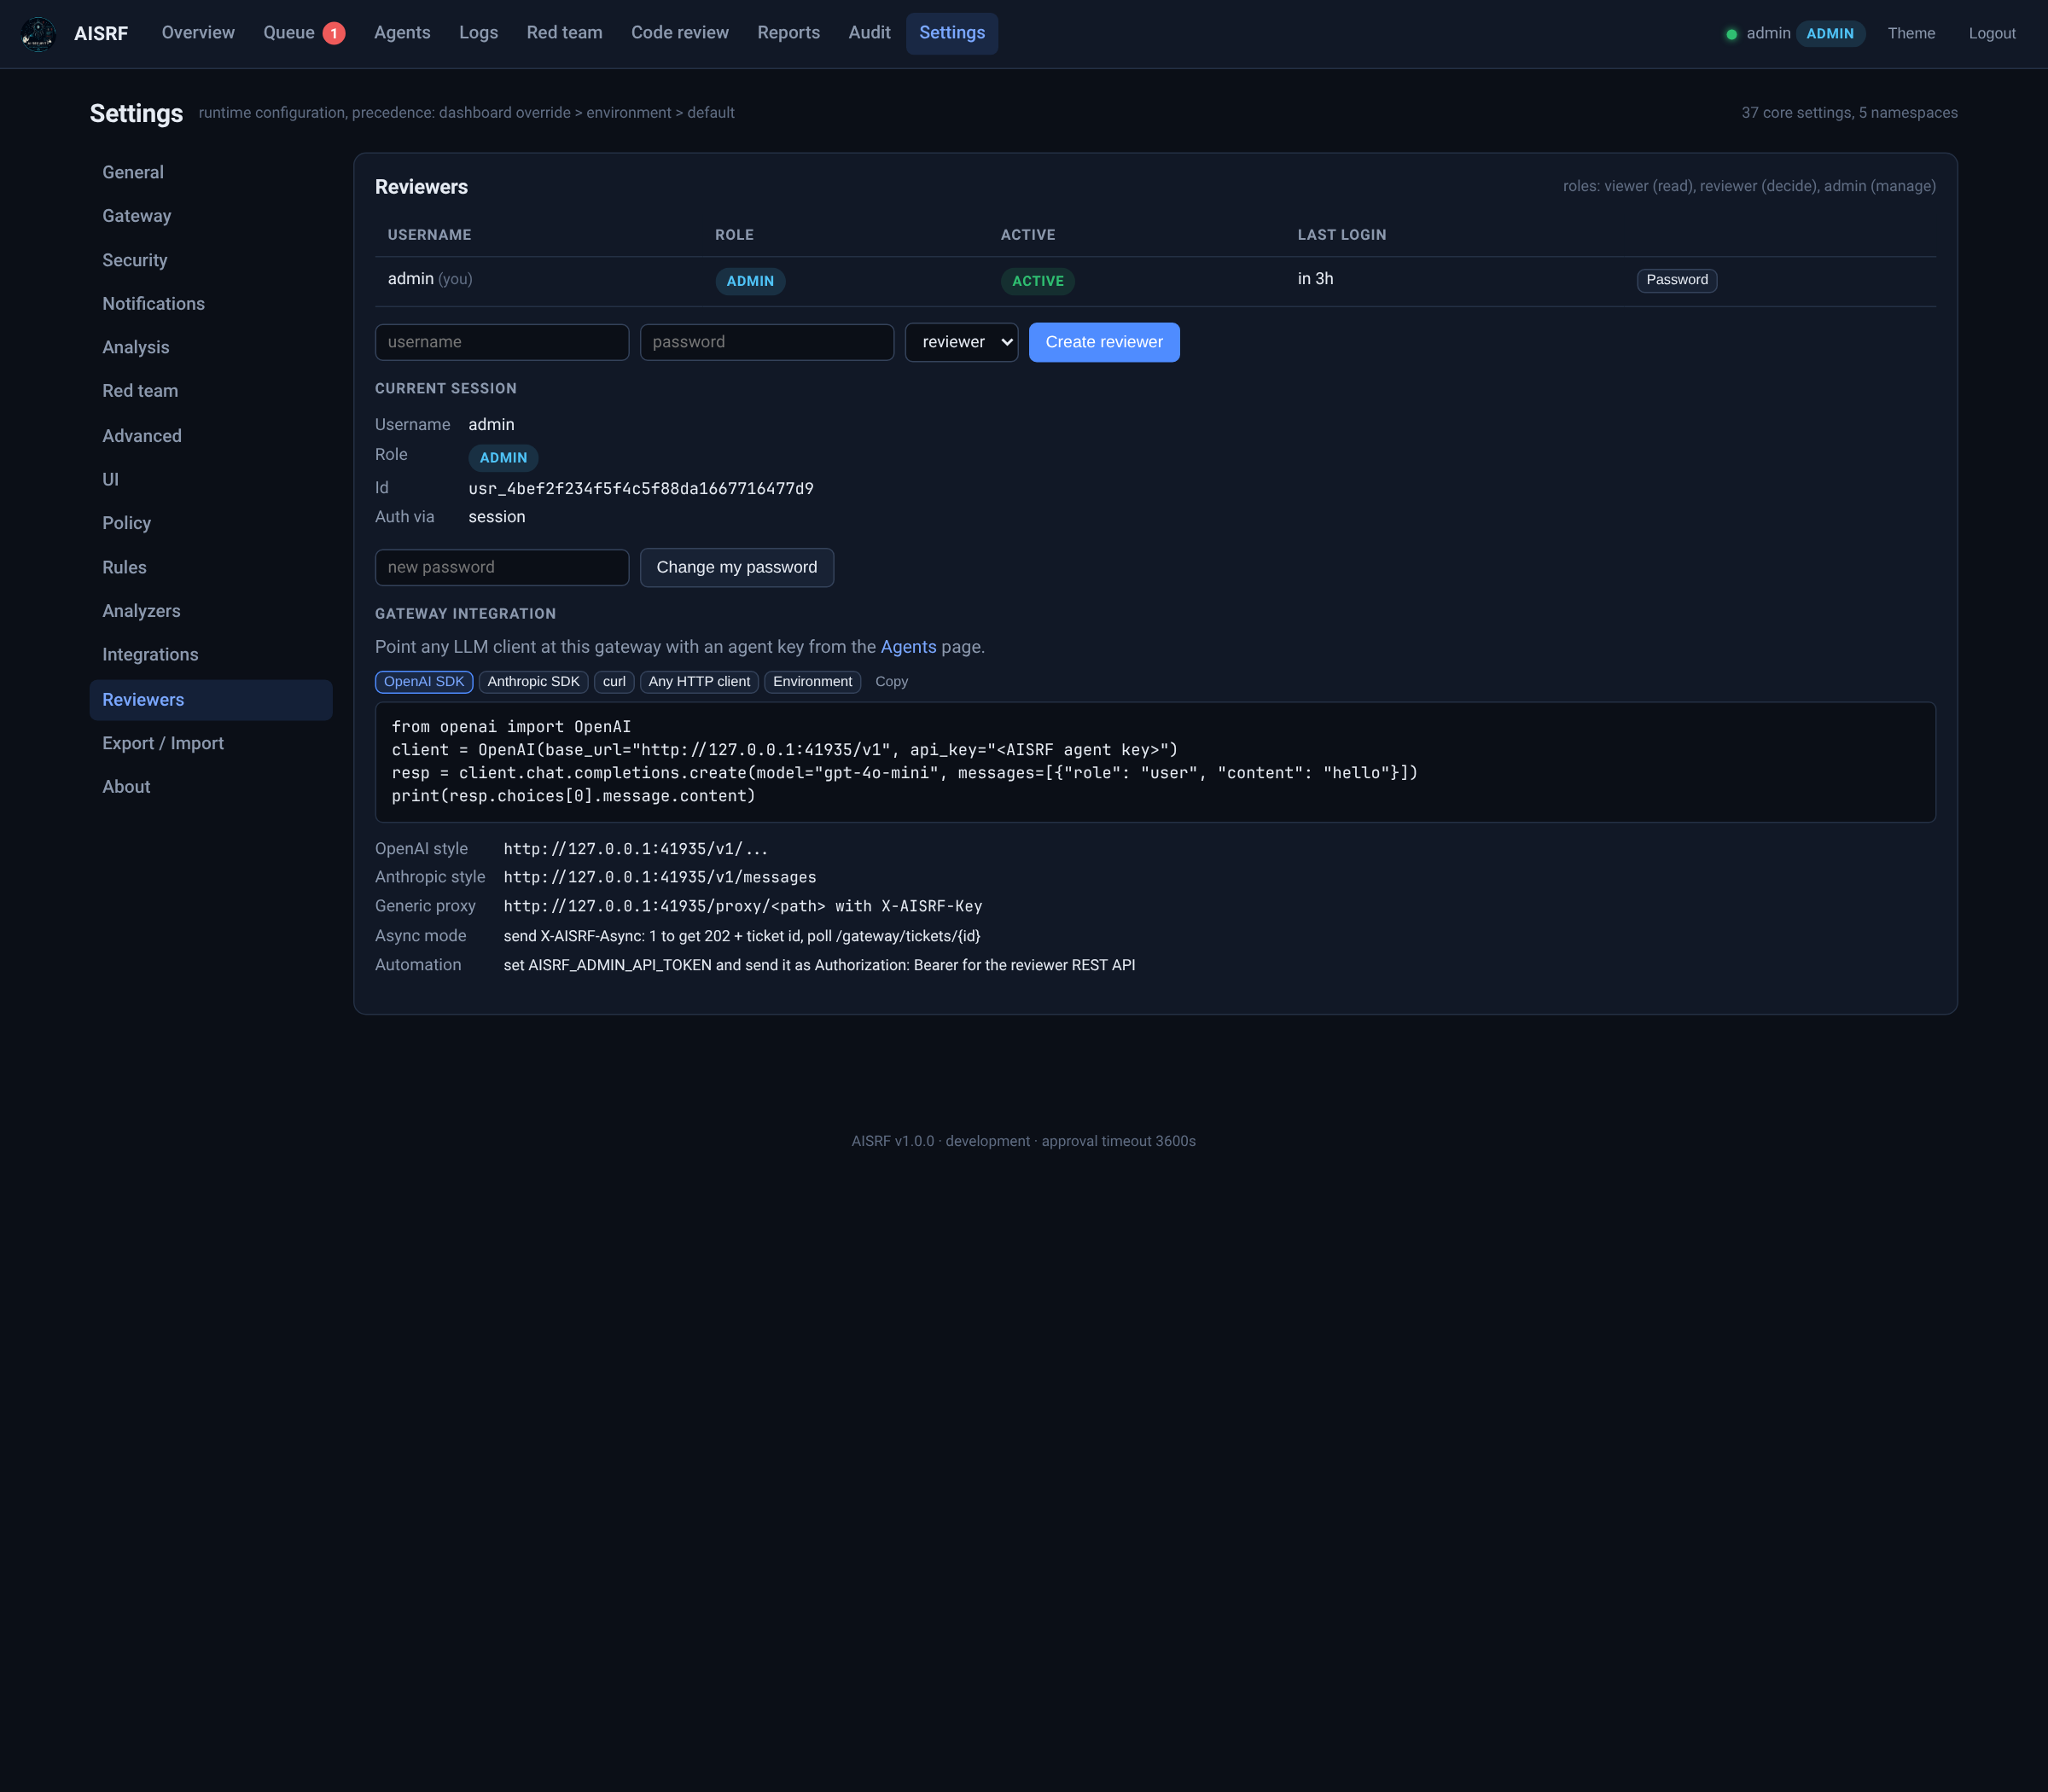Click the Create reviewer button

point(1104,342)
